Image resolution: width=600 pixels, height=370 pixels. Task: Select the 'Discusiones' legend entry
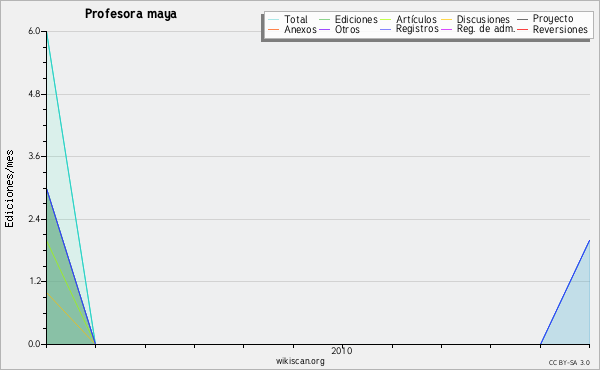click(483, 19)
